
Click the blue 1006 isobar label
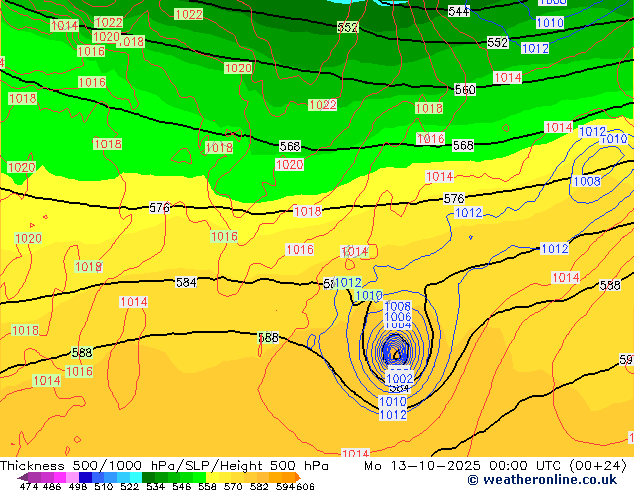[x=398, y=317]
